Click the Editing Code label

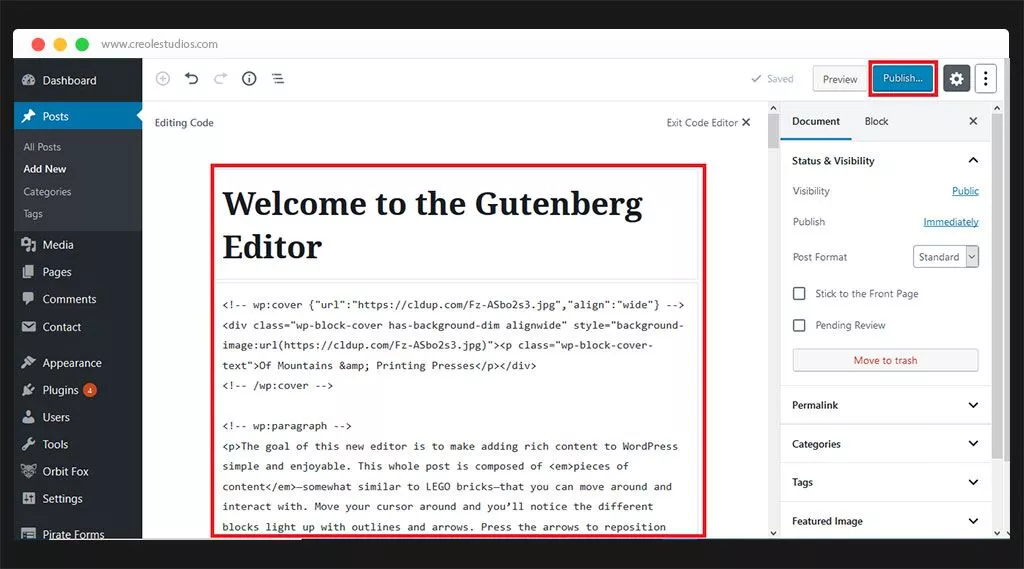coord(184,123)
